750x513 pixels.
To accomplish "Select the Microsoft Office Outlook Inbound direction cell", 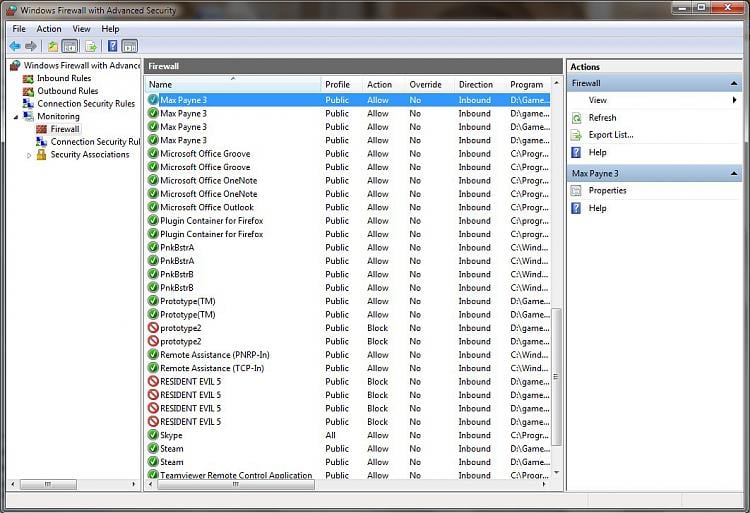I will pos(474,207).
